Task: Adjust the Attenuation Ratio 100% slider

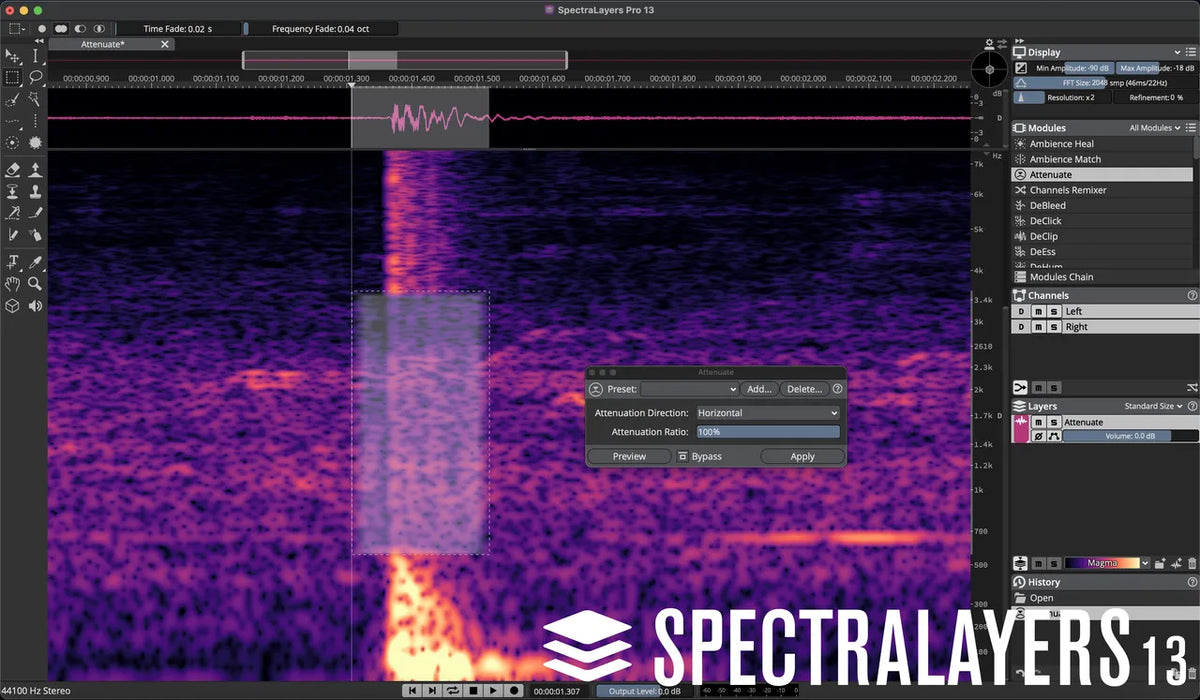Action: 768,432
